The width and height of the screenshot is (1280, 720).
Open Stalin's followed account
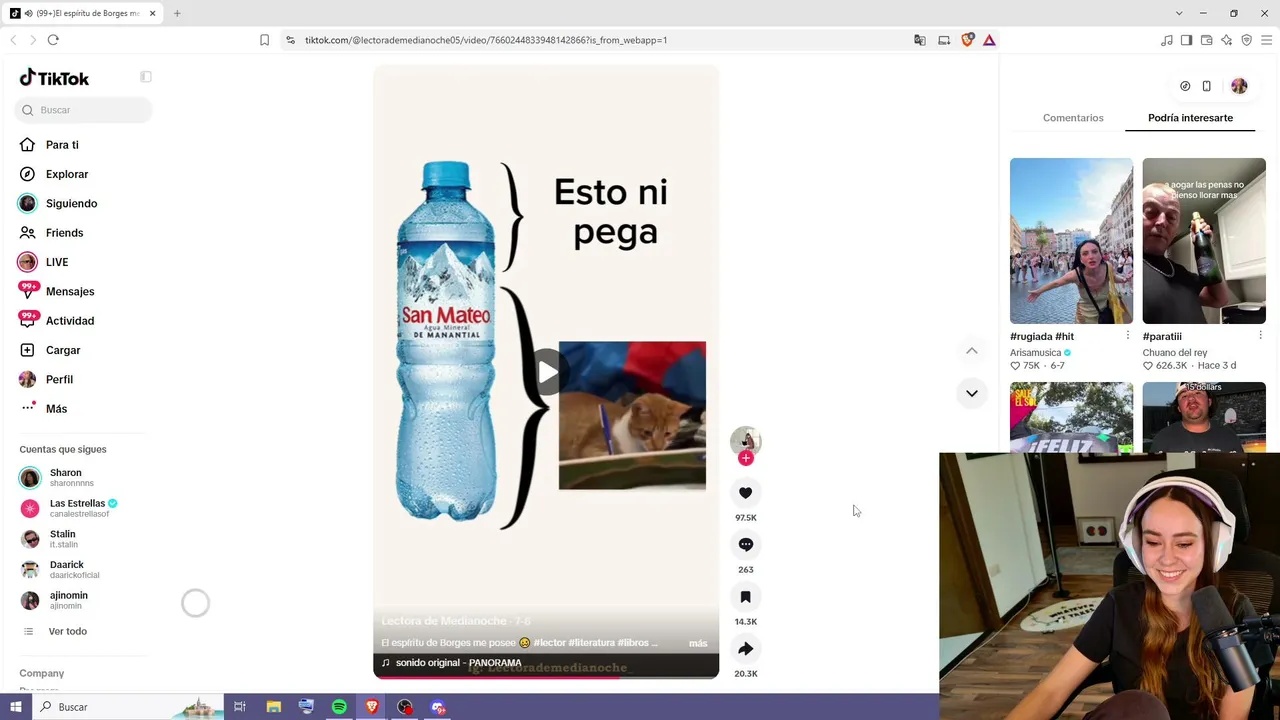tap(63, 539)
